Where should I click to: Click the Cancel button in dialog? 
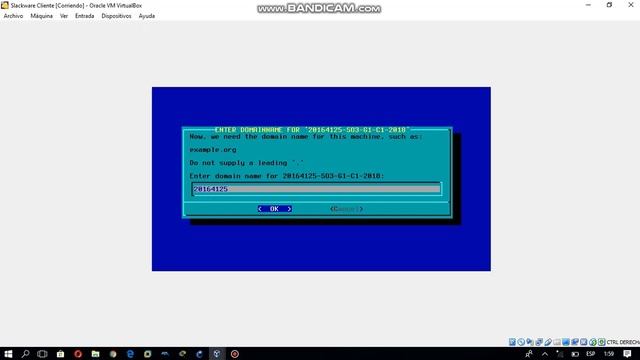click(346, 209)
